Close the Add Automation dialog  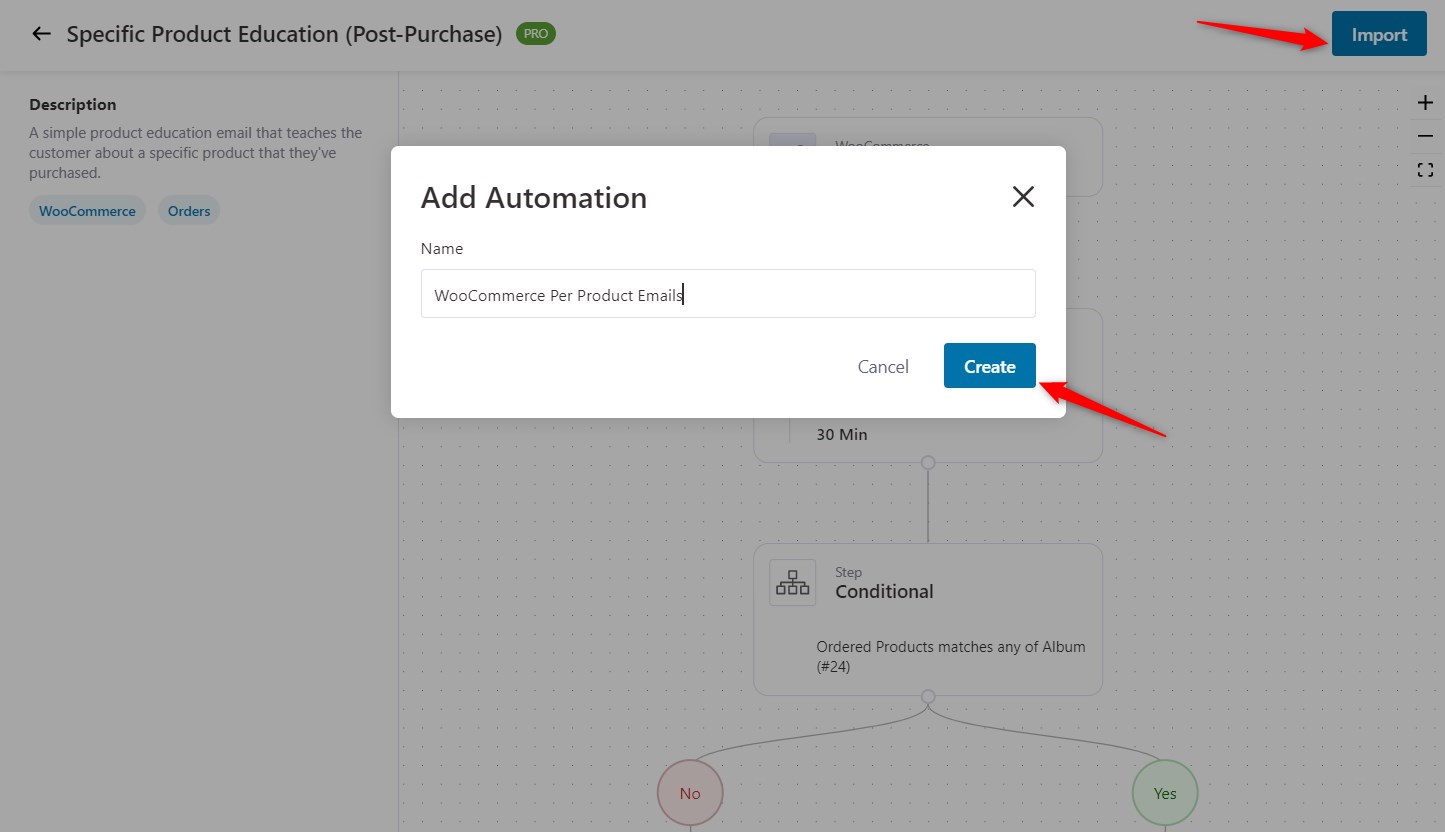(x=1022, y=196)
